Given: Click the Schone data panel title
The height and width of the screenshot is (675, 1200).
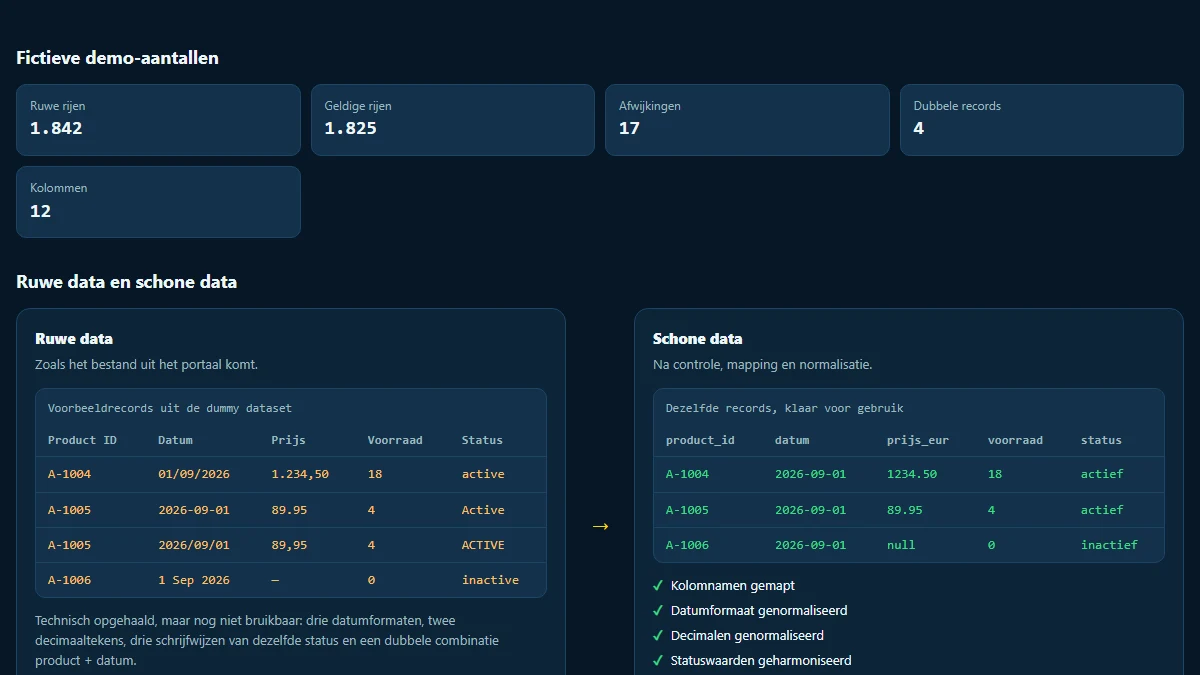Looking at the screenshot, I should (x=698, y=339).
